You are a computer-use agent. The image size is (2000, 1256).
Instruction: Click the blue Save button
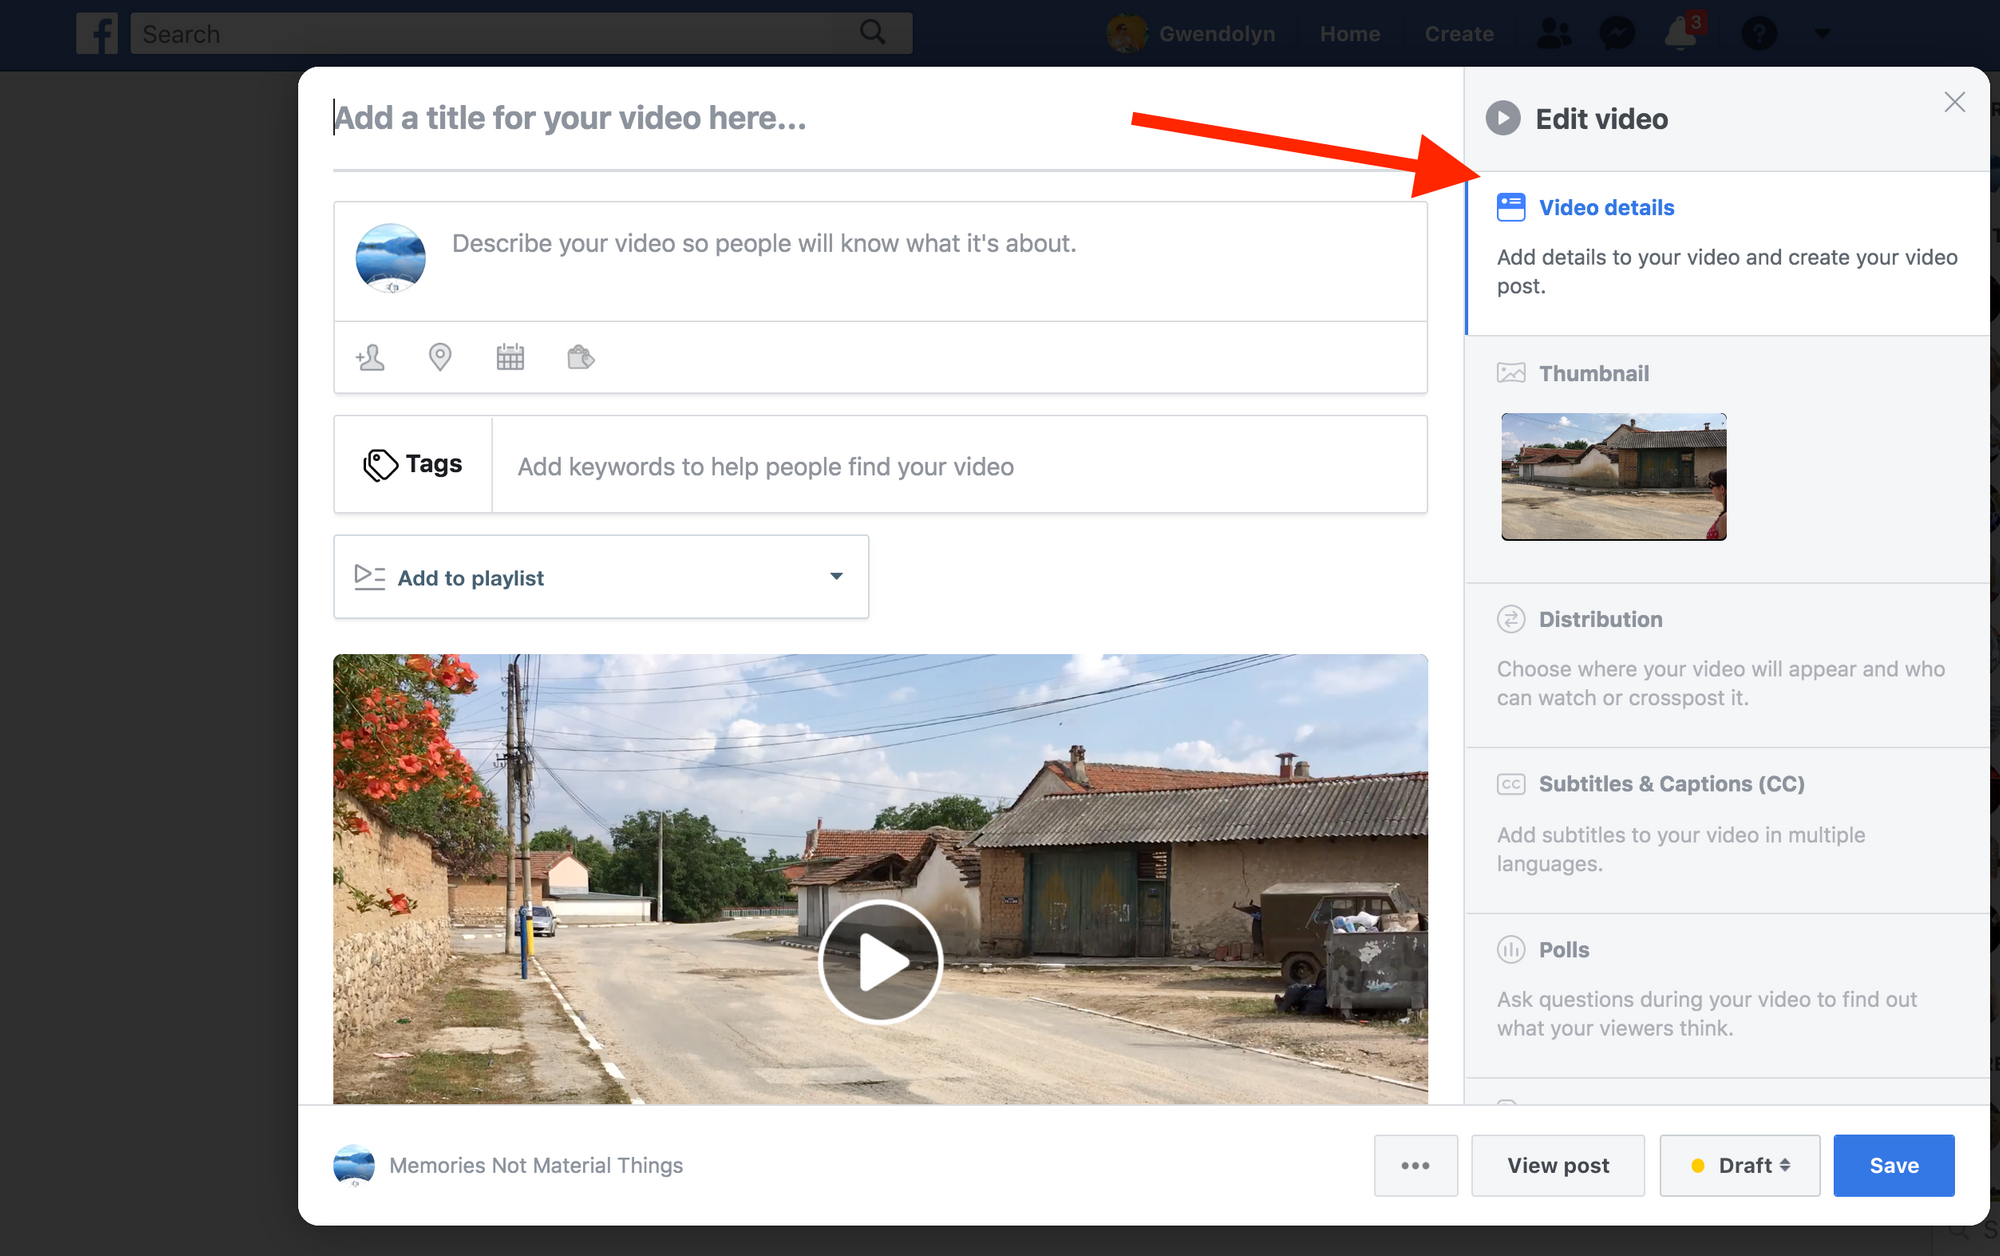point(1893,1165)
